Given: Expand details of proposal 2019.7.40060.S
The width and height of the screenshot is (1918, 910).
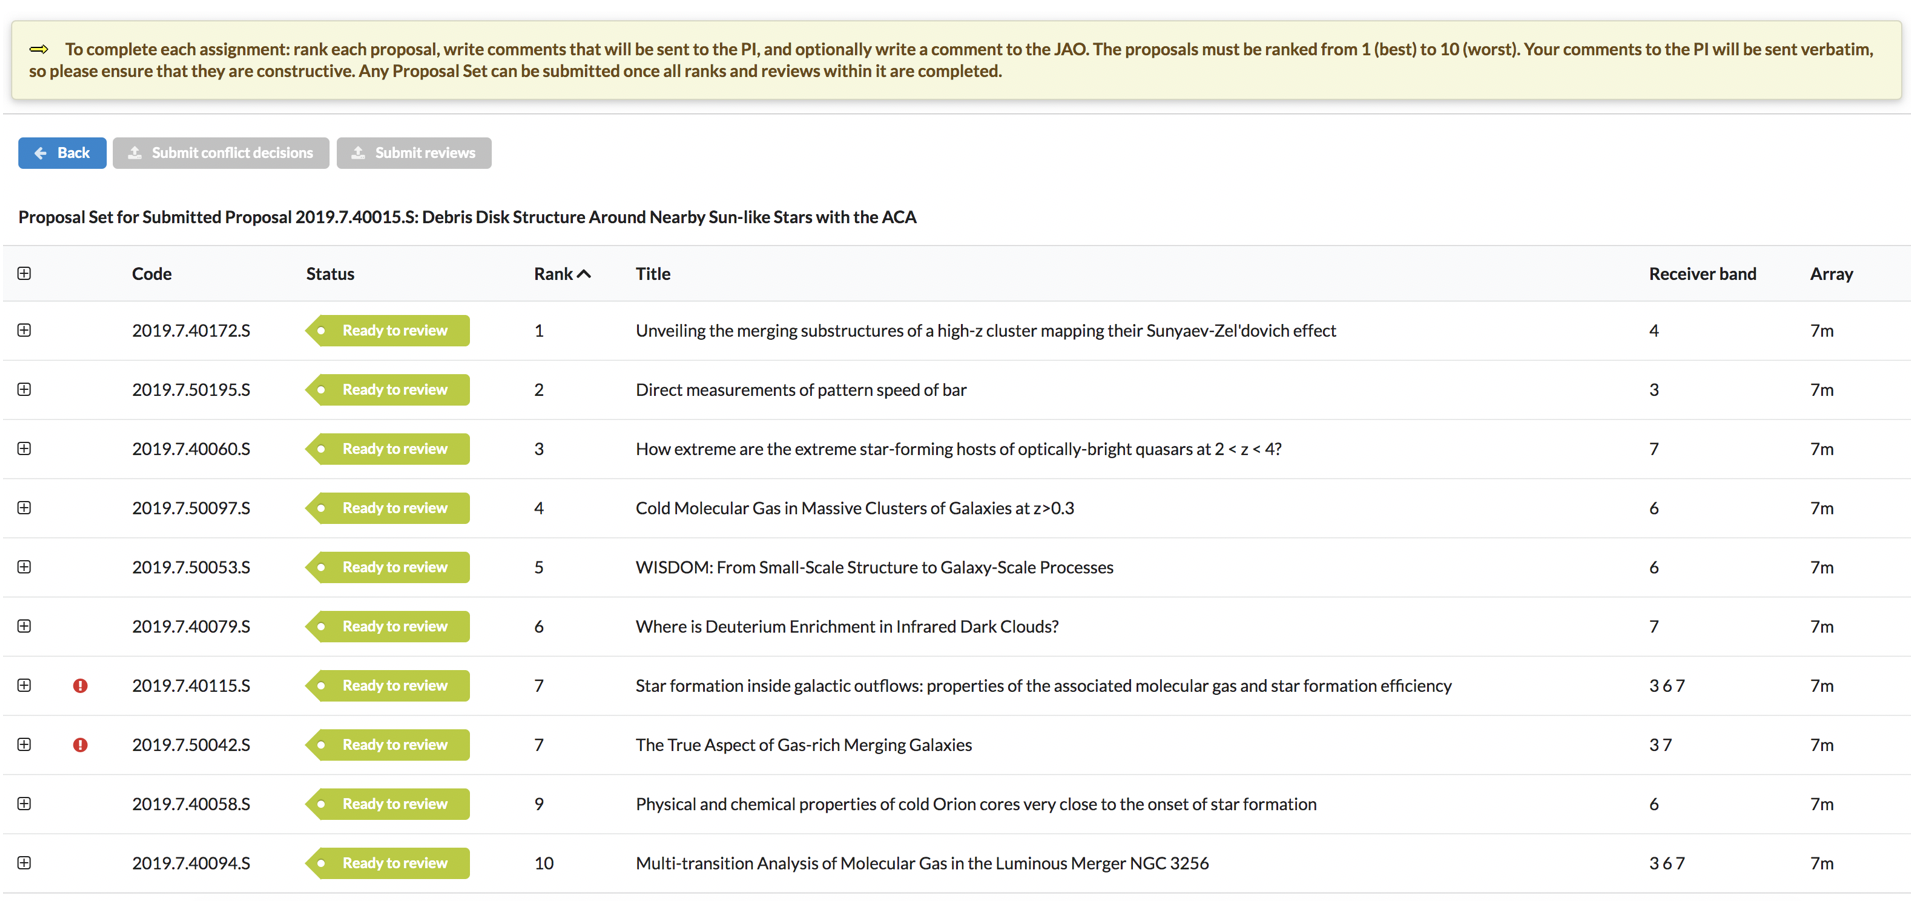Looking at the screenshot, I should point(25,449).
